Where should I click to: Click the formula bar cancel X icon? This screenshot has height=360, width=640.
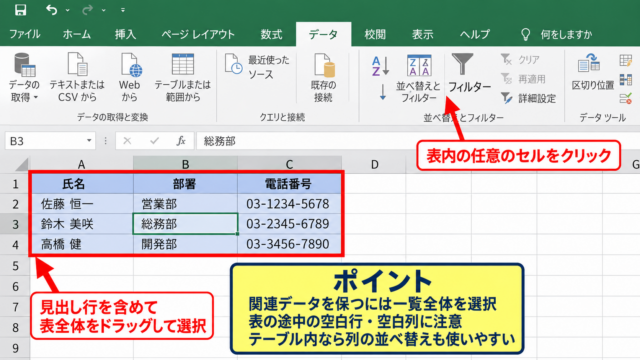[127, 141]
